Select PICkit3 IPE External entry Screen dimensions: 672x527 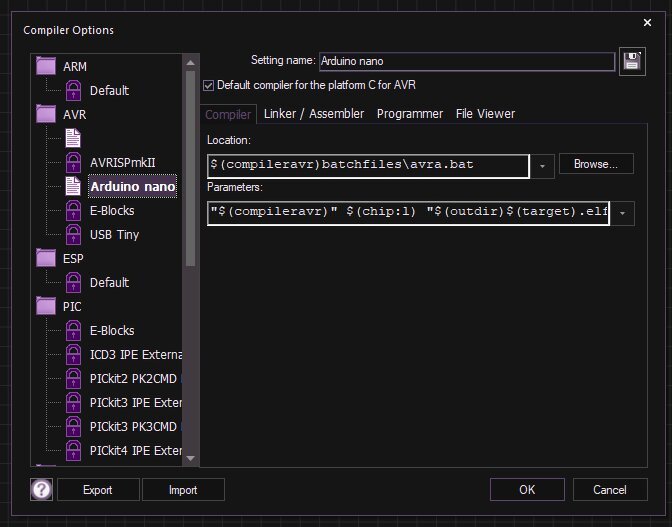coord(136,402)
